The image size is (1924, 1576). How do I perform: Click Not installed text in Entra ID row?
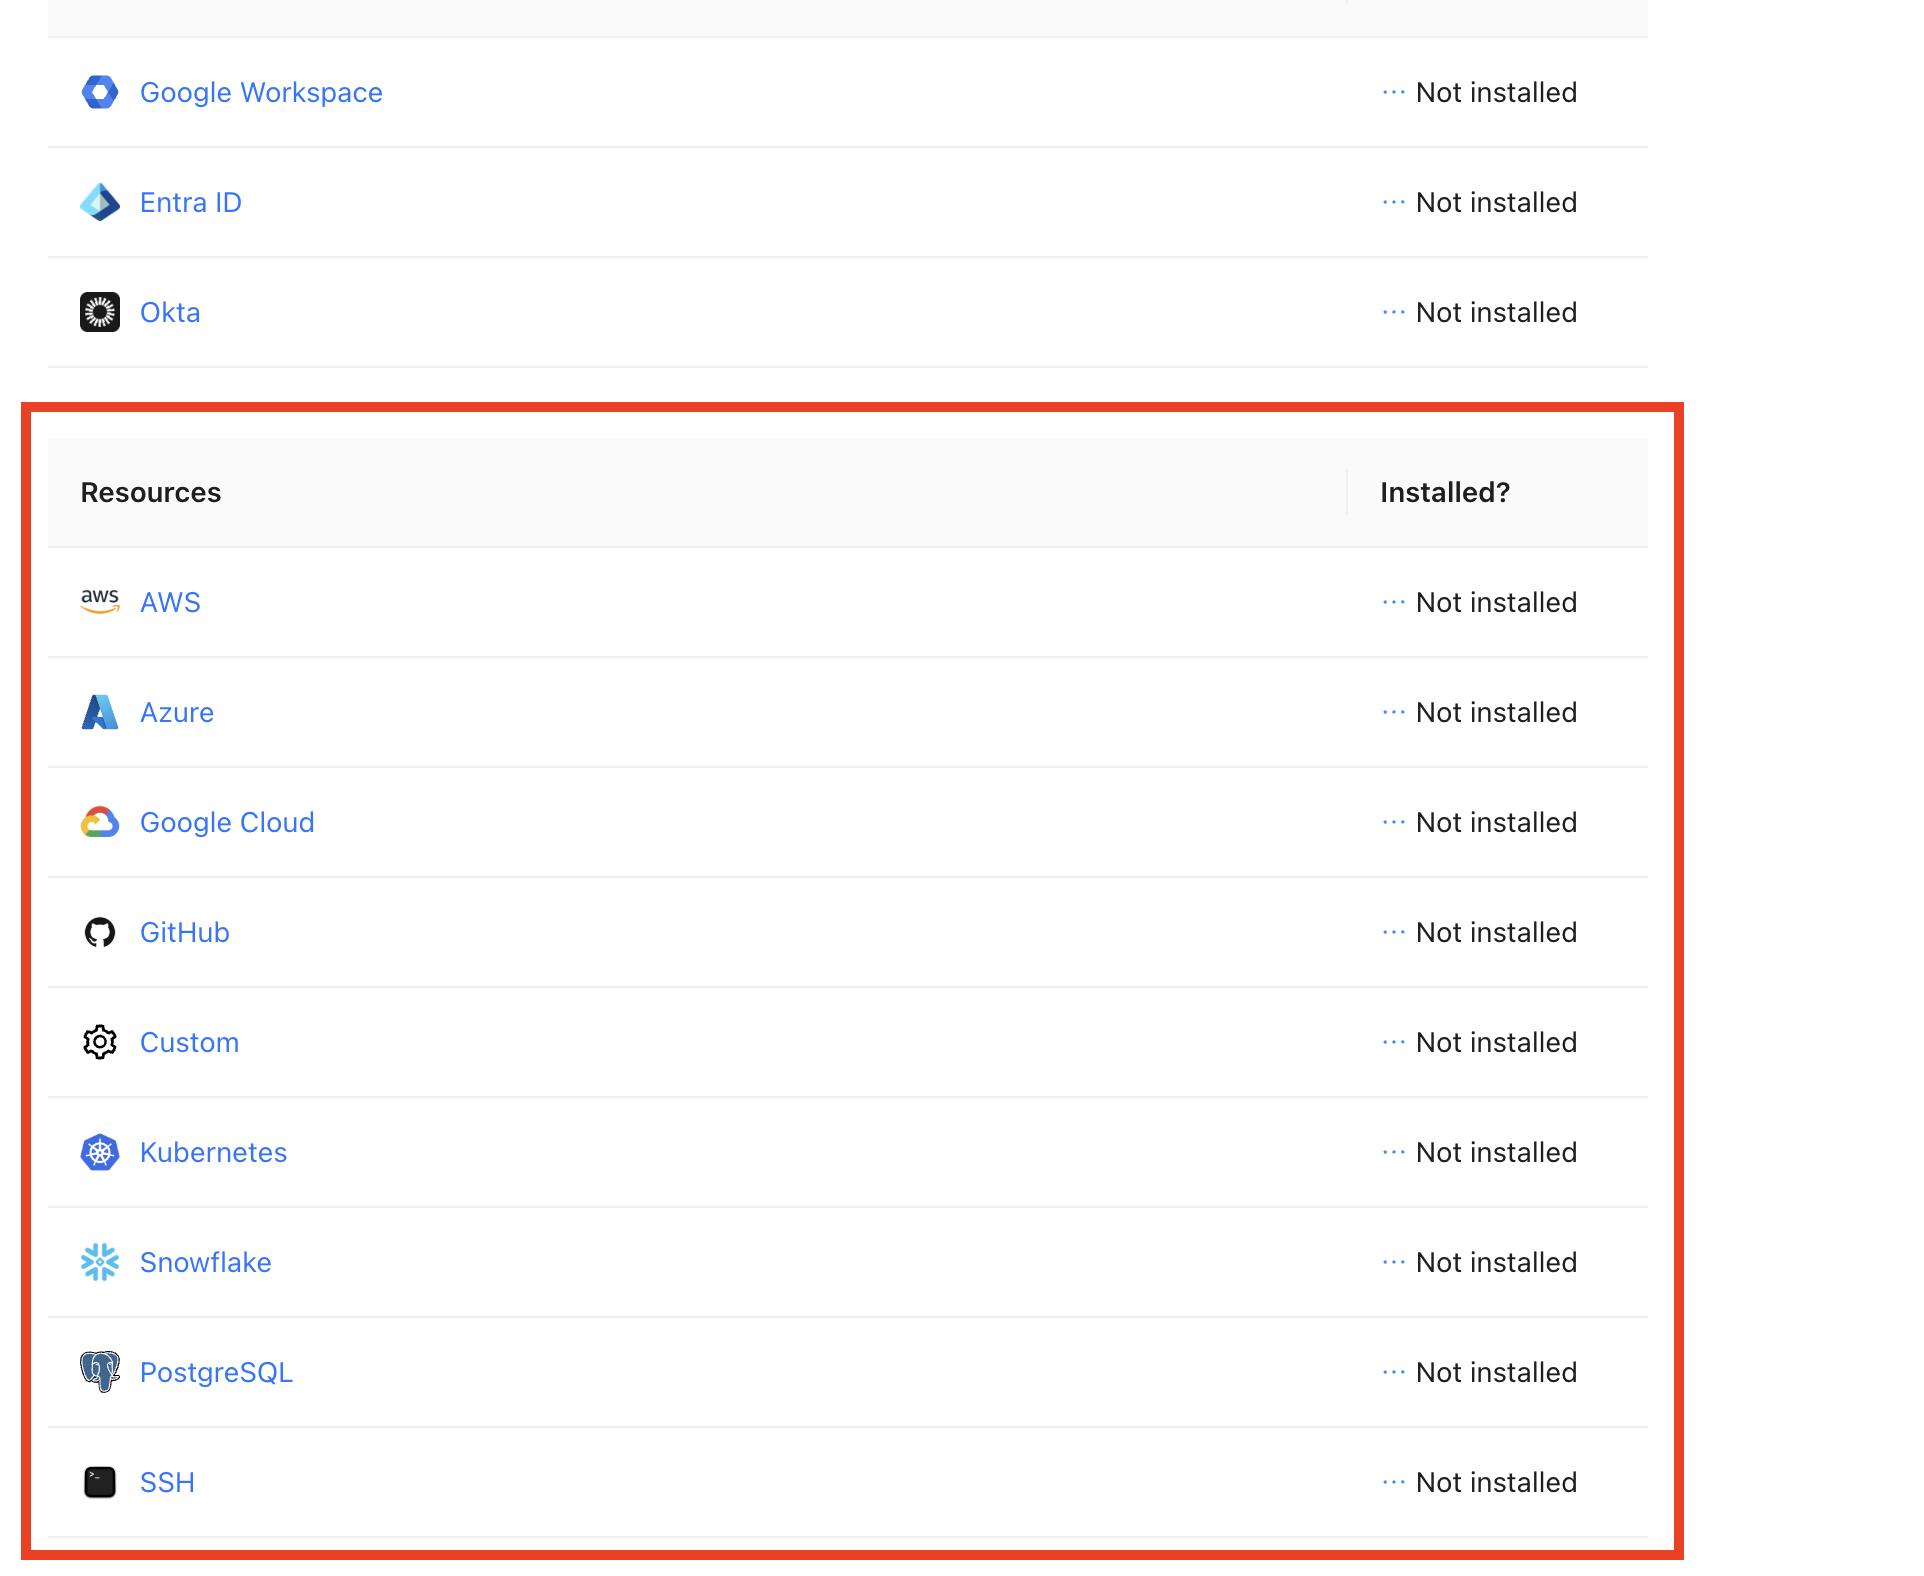click(1496, 202)
